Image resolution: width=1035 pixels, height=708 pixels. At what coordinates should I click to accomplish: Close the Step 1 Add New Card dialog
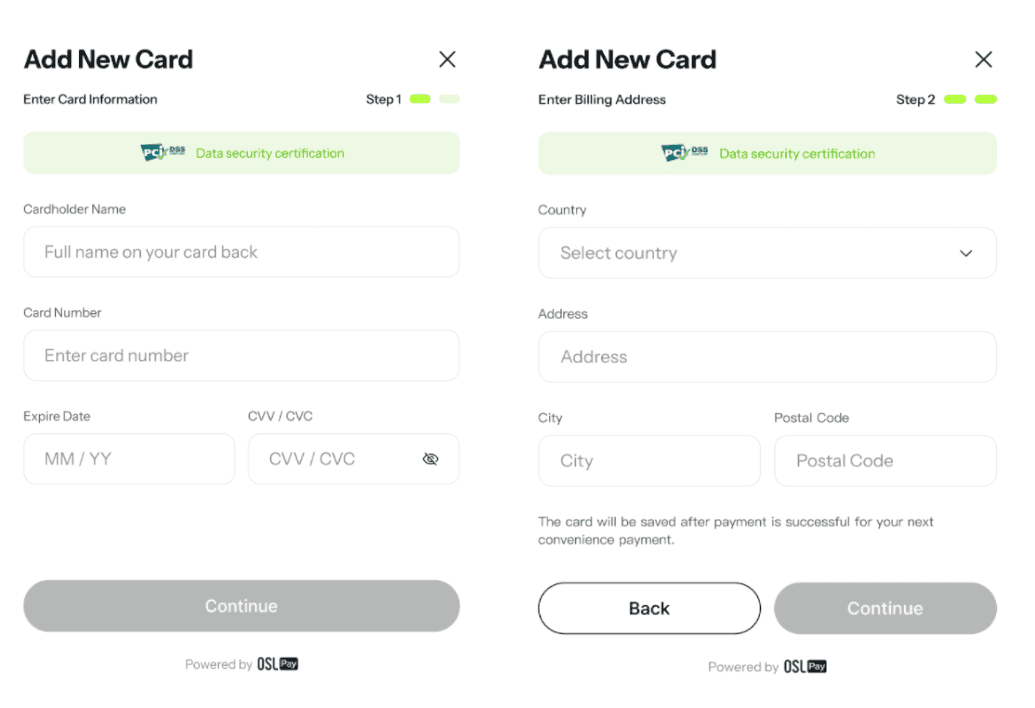click(x=447, y=59)
